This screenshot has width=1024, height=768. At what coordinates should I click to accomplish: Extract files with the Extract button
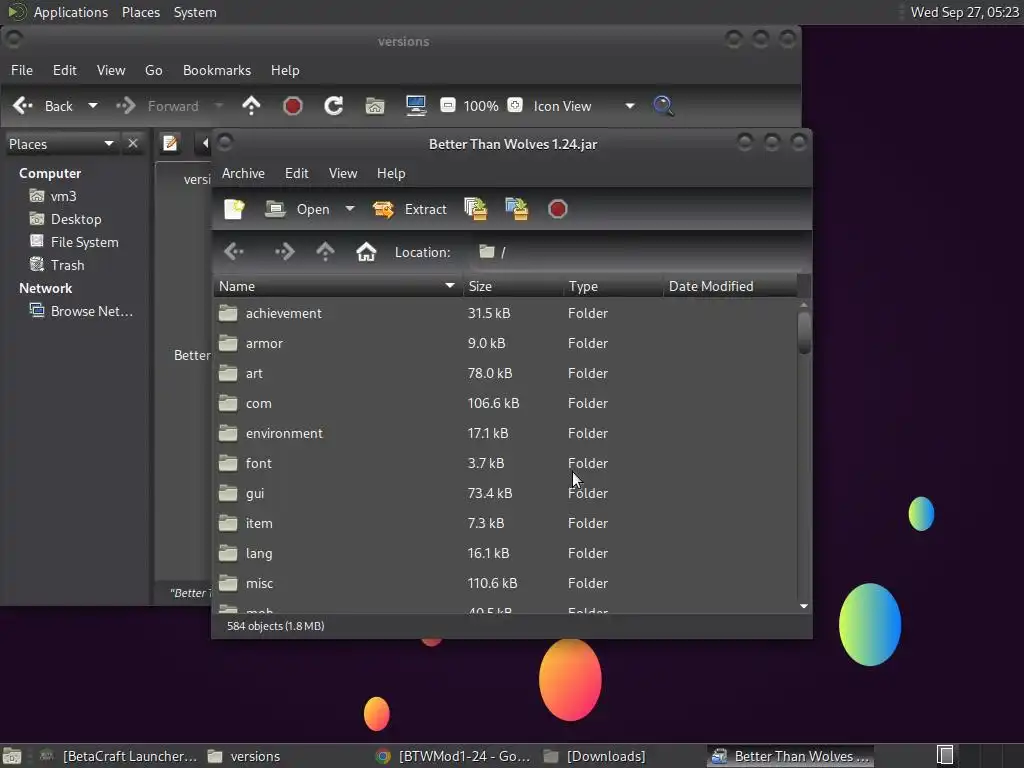pos(409,209)
